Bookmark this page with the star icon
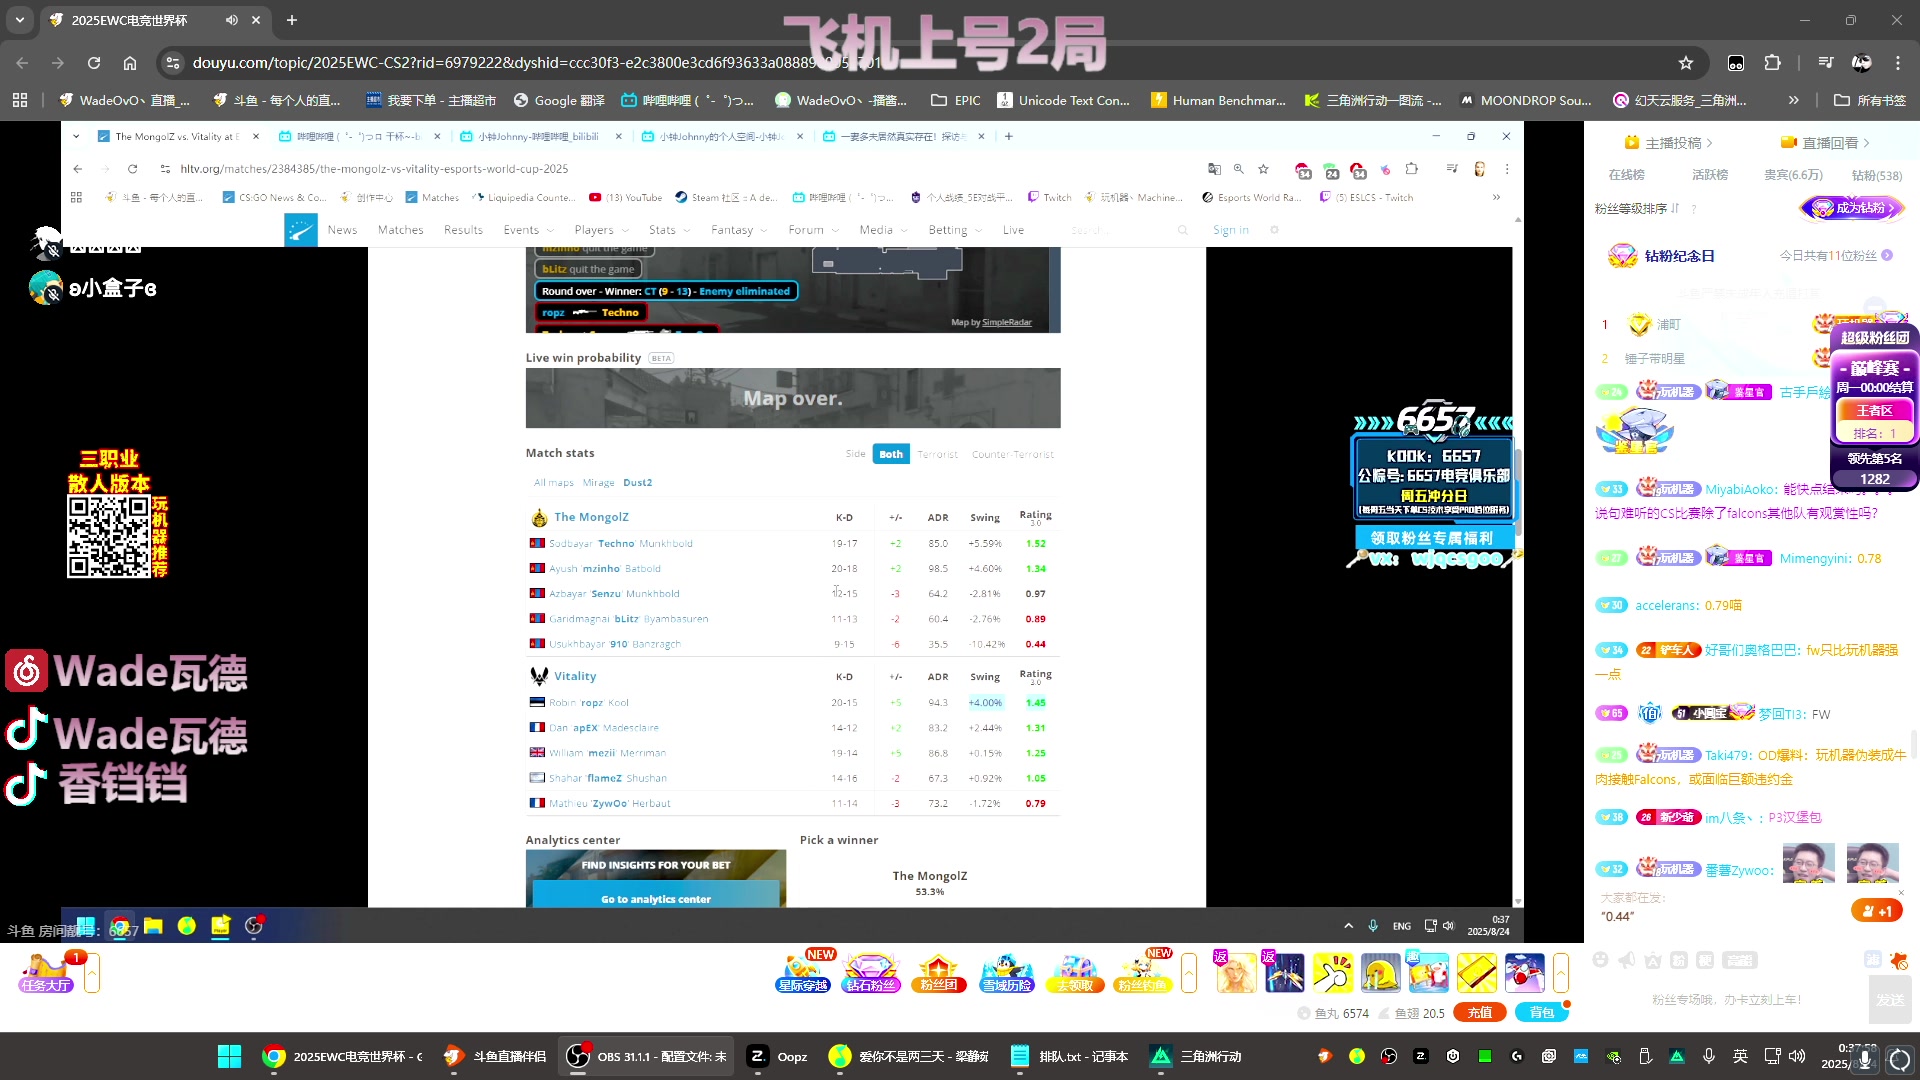 click(x=1686, y=63)
